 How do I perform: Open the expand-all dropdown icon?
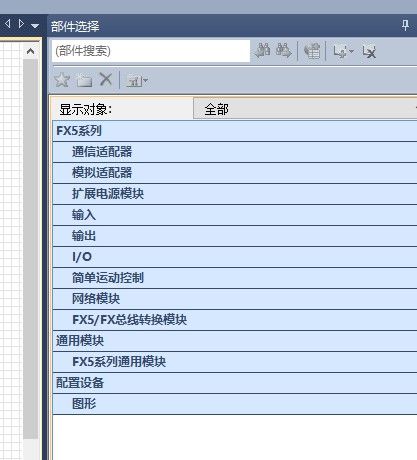click(x=343, y=52)
